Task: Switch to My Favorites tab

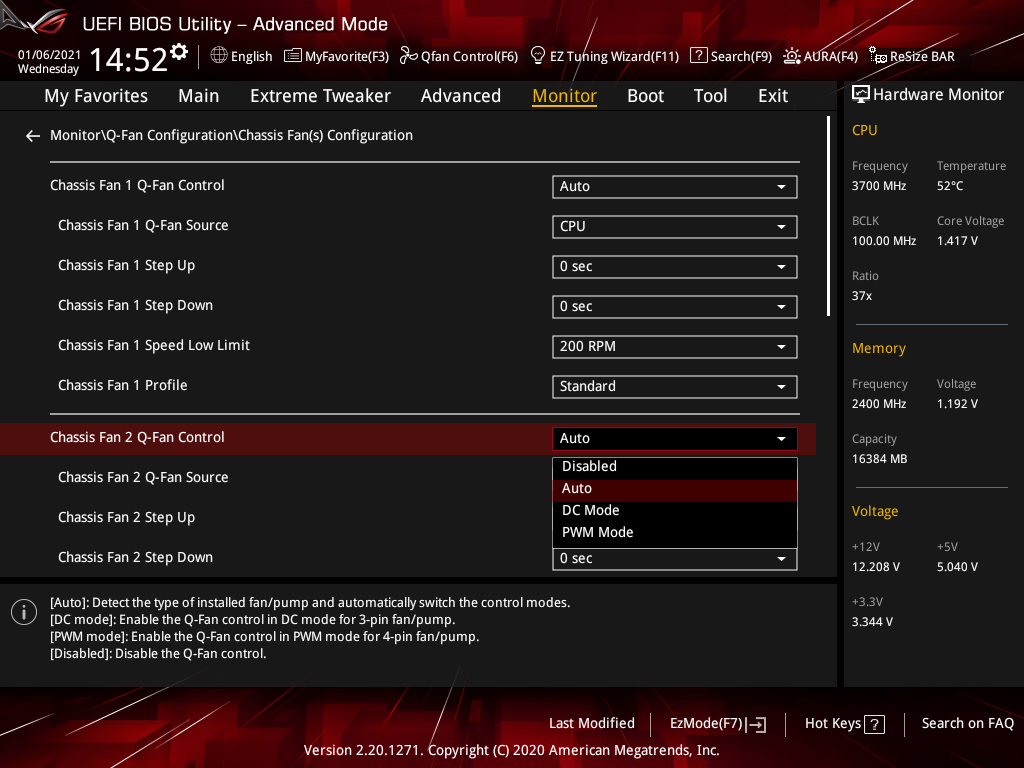Action: tap(96, 96)
